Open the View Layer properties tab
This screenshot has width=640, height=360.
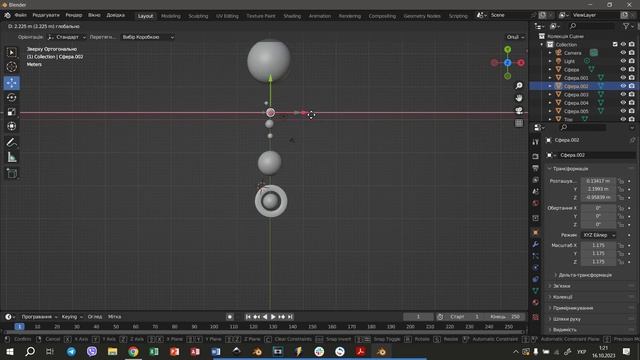pos(536,180)
